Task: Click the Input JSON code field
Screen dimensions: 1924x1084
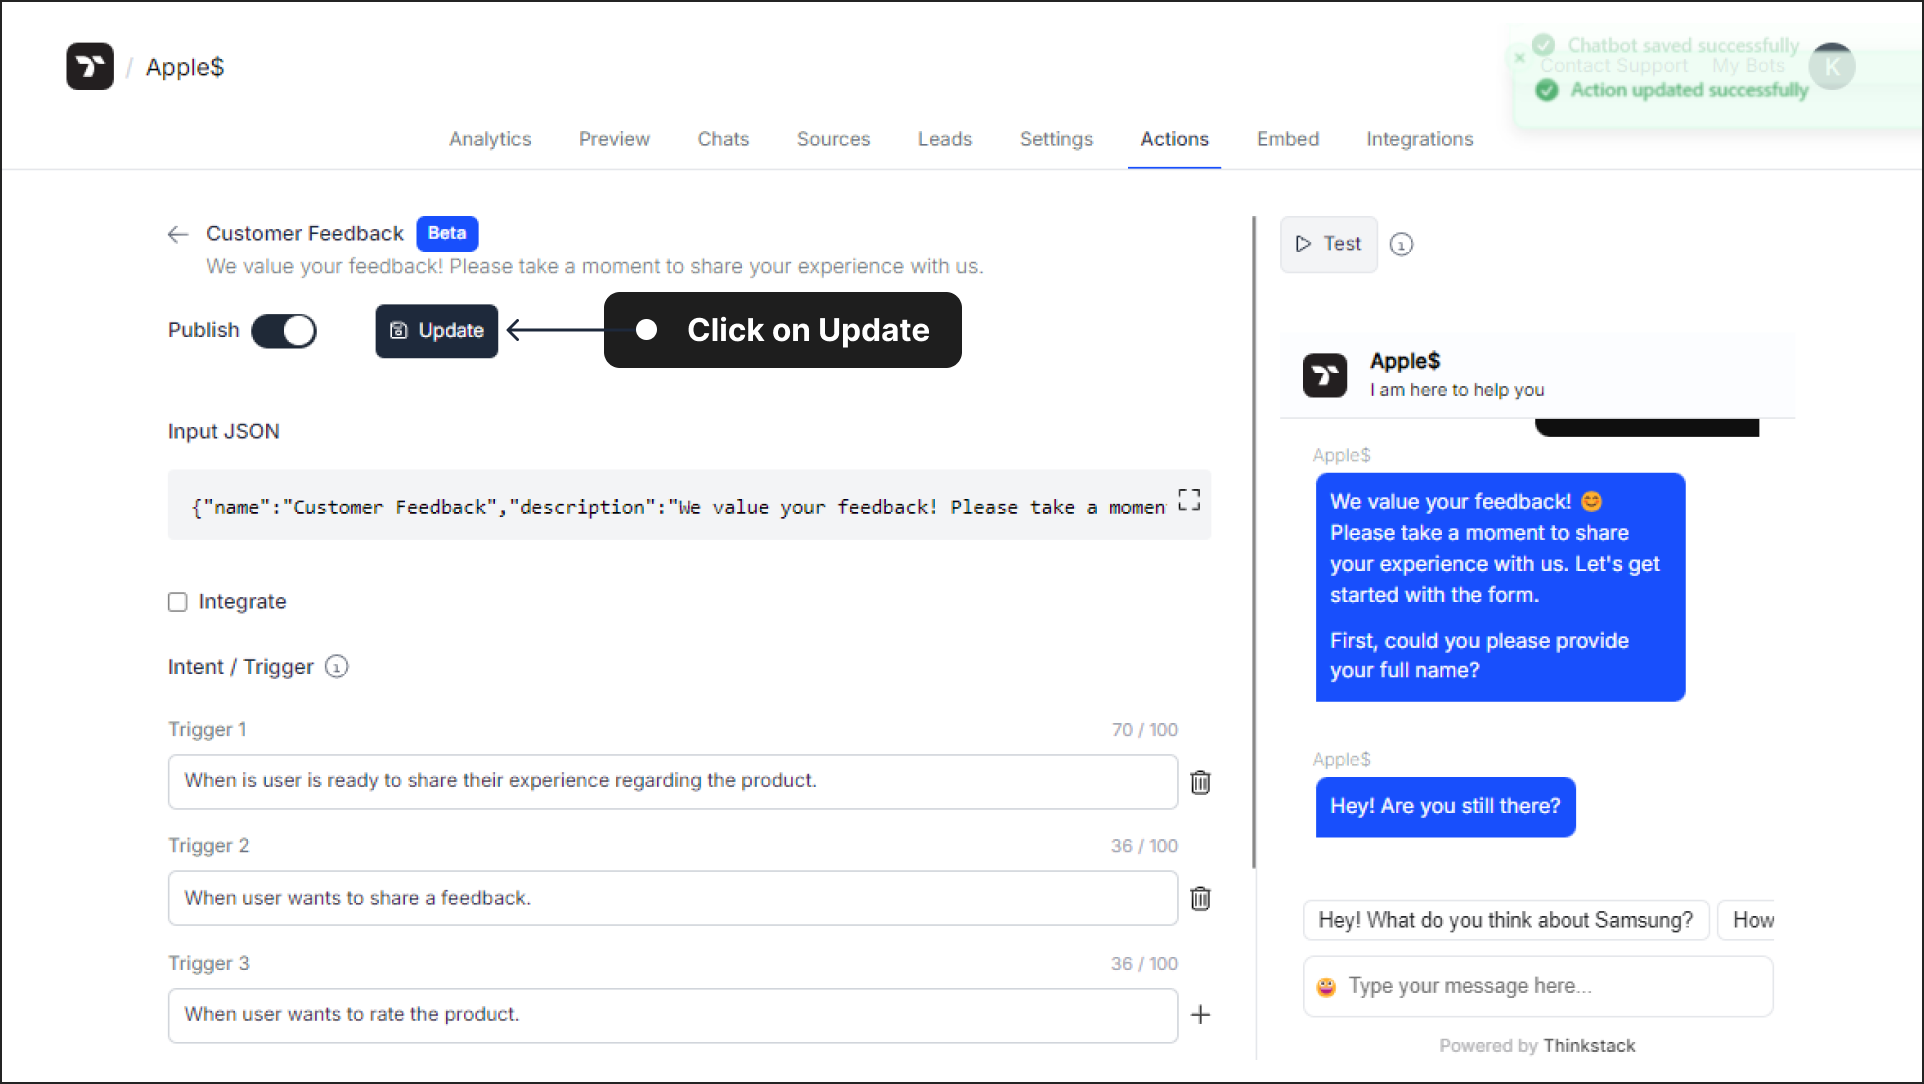Action: point(689,505)
